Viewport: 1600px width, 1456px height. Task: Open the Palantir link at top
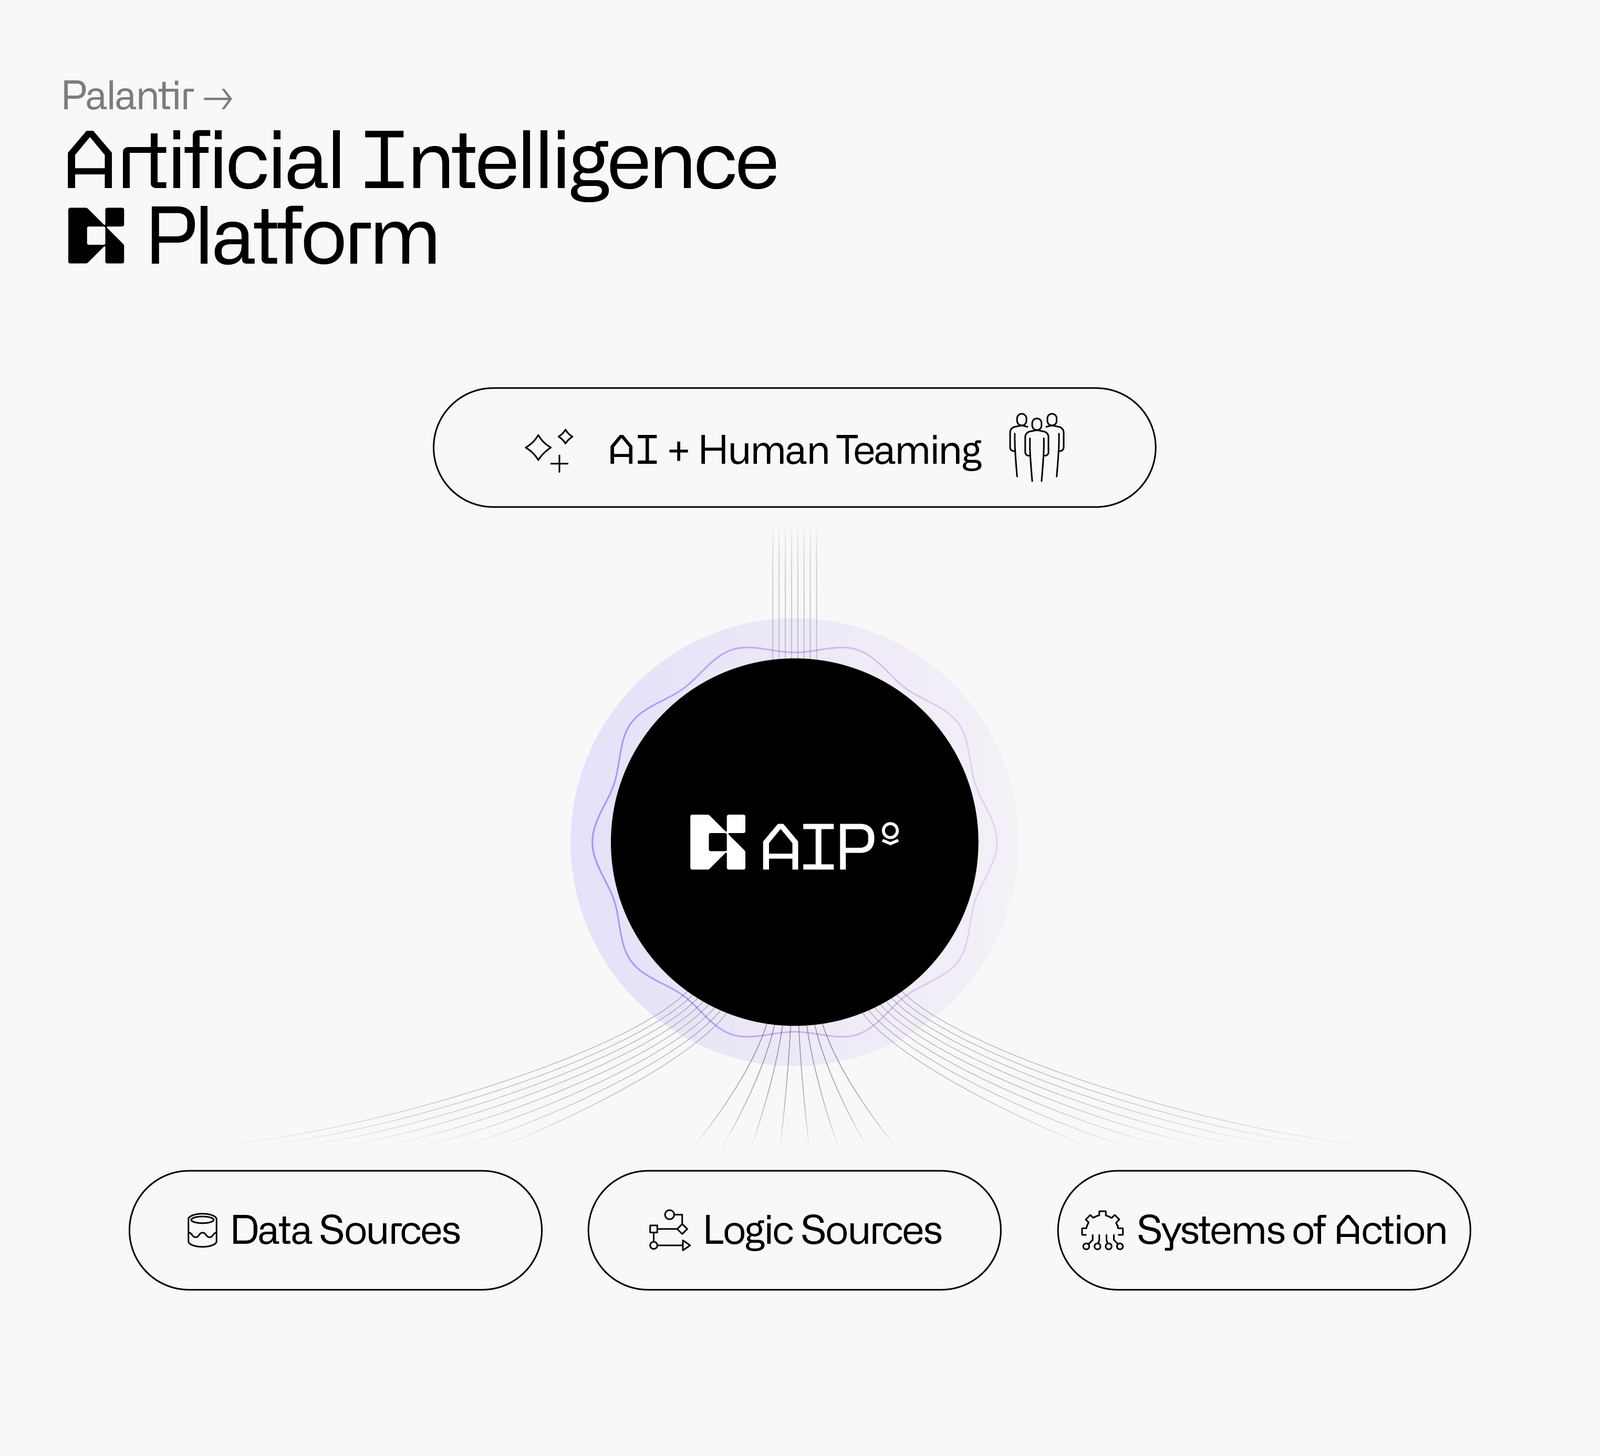(x=127, y=96)
